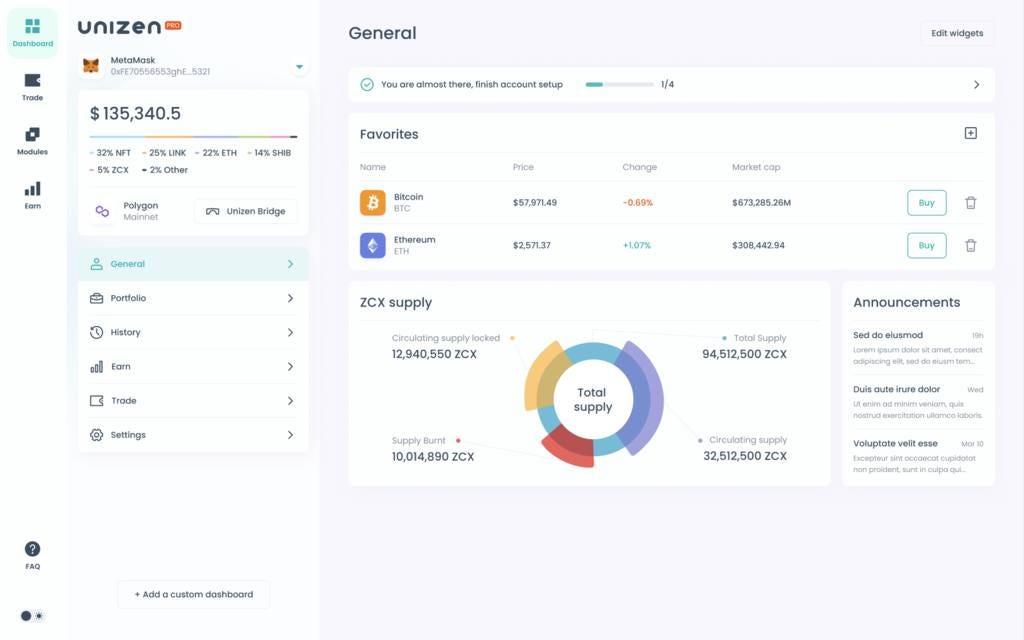The width and height of the screenshot is (1024, 640).
Task: Click the Polygon network icon
Action: (x=102, y=211)
